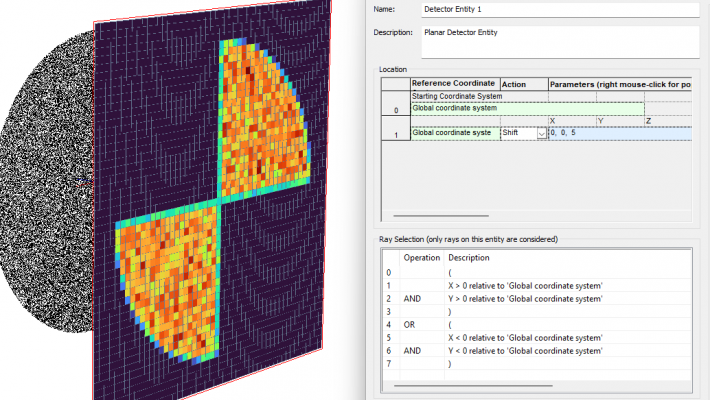Click the 'Reference Coordinate' column header

click(x=455, y=84)
